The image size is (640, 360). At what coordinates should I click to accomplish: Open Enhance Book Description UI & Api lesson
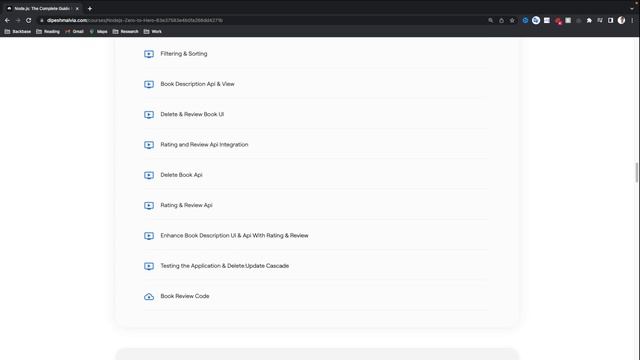[234, 236]
